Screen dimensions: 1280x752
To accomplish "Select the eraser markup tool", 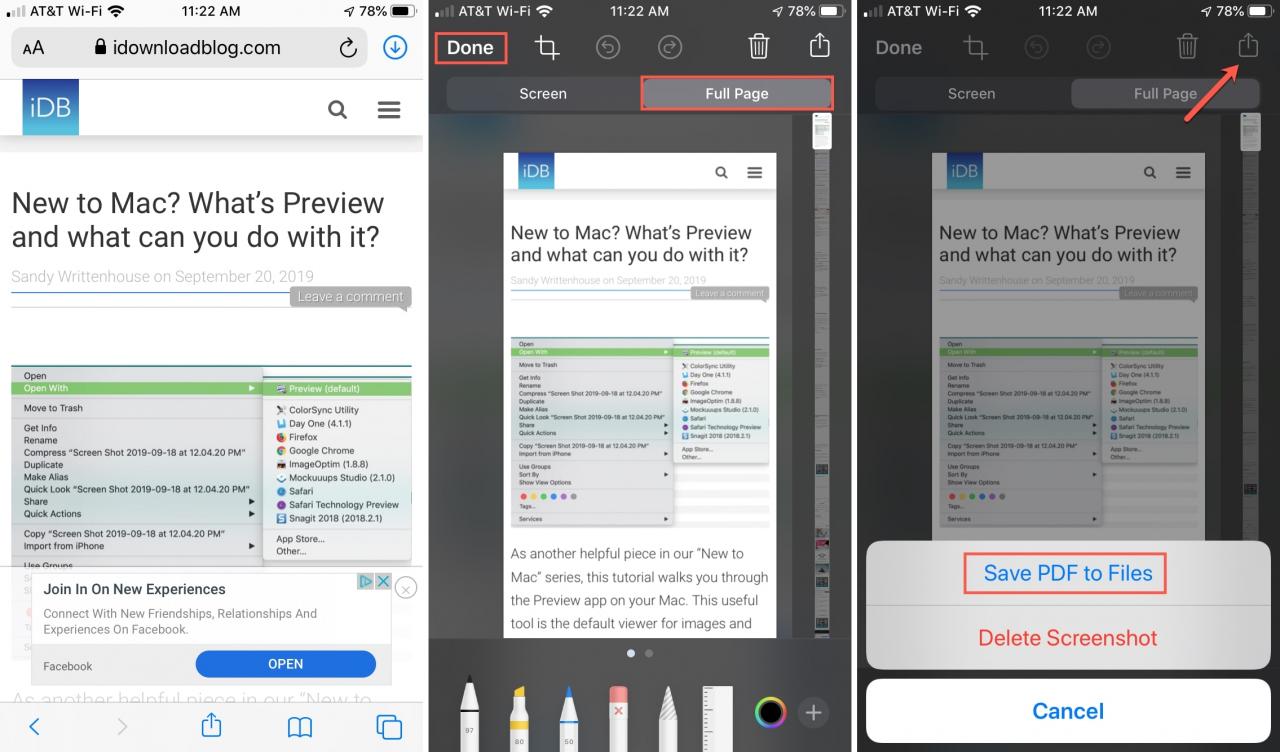I will click(x=617, y=711).
